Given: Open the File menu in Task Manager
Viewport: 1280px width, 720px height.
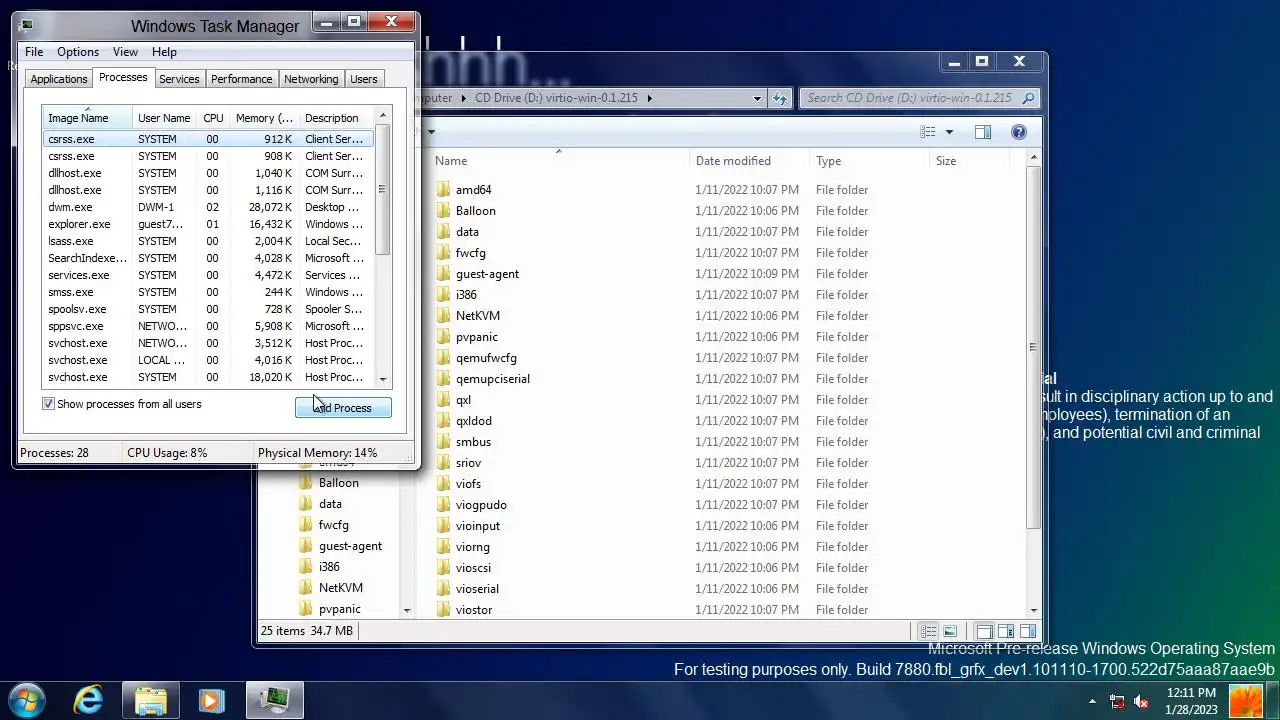Looking at the screenshot, I should (34, 52).
